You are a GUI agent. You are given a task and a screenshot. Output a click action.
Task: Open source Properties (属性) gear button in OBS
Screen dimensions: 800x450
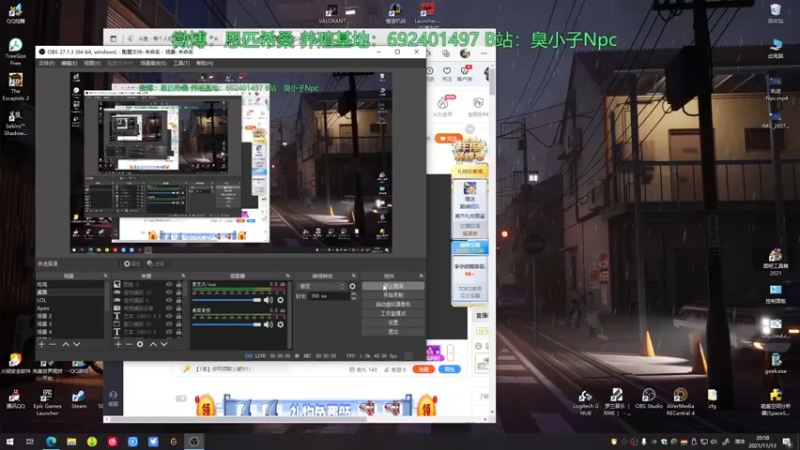132,264
